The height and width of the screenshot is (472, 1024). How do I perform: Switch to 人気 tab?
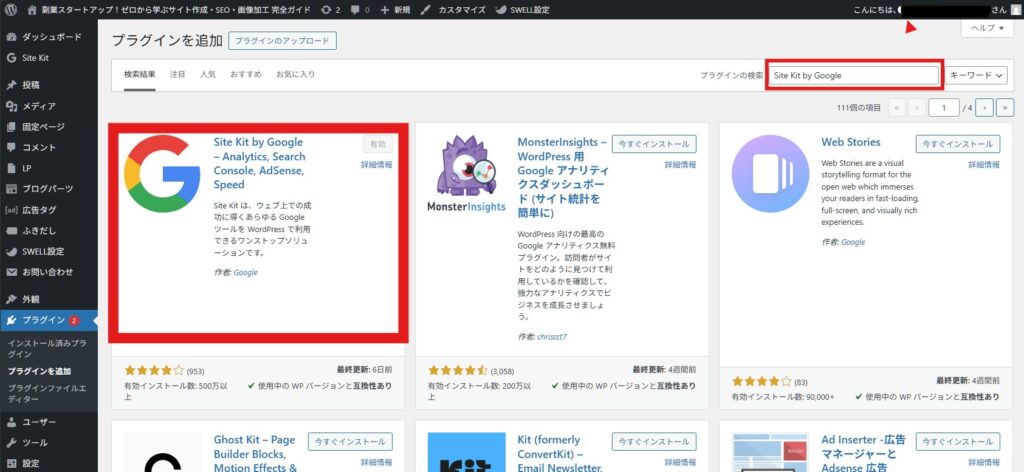click(208, 74)
